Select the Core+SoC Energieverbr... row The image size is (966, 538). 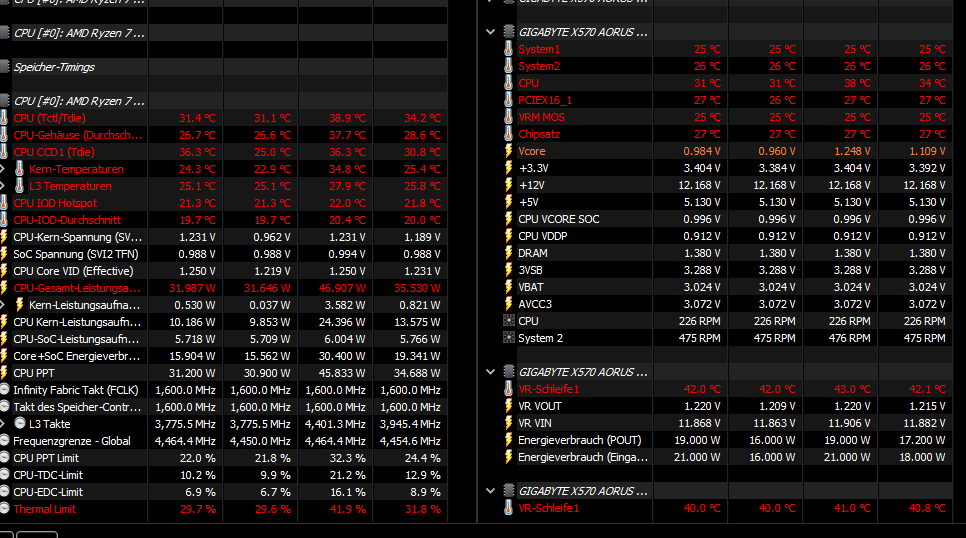coord(224,356)
